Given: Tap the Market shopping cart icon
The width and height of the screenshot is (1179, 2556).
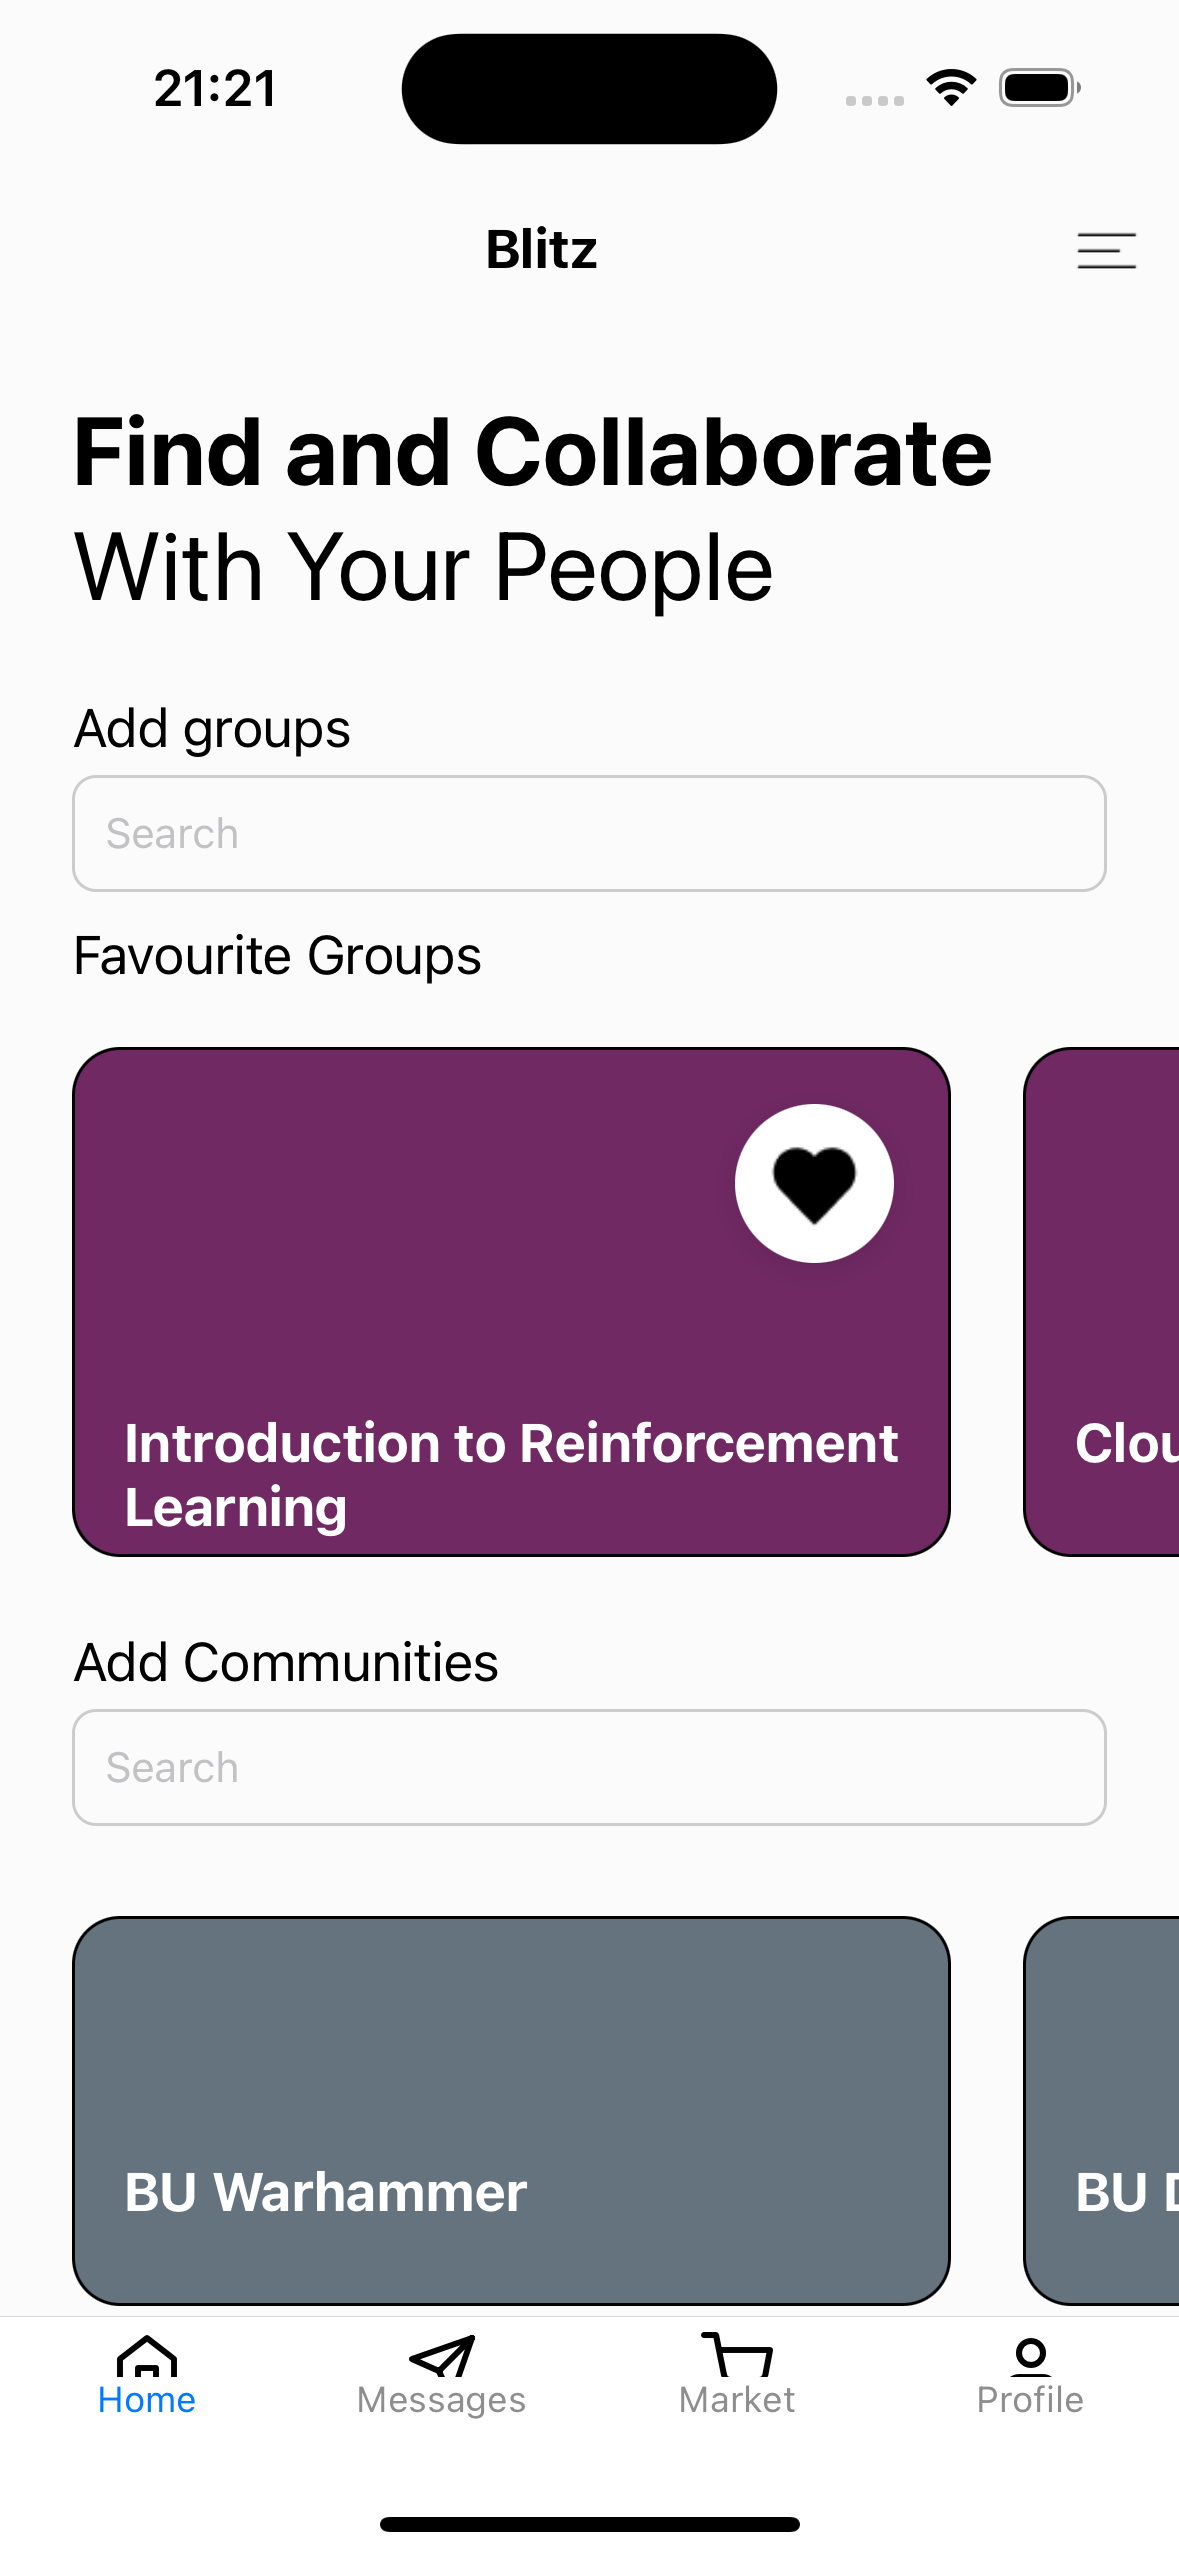Looking at the screenshot, I should point(737,2355).
